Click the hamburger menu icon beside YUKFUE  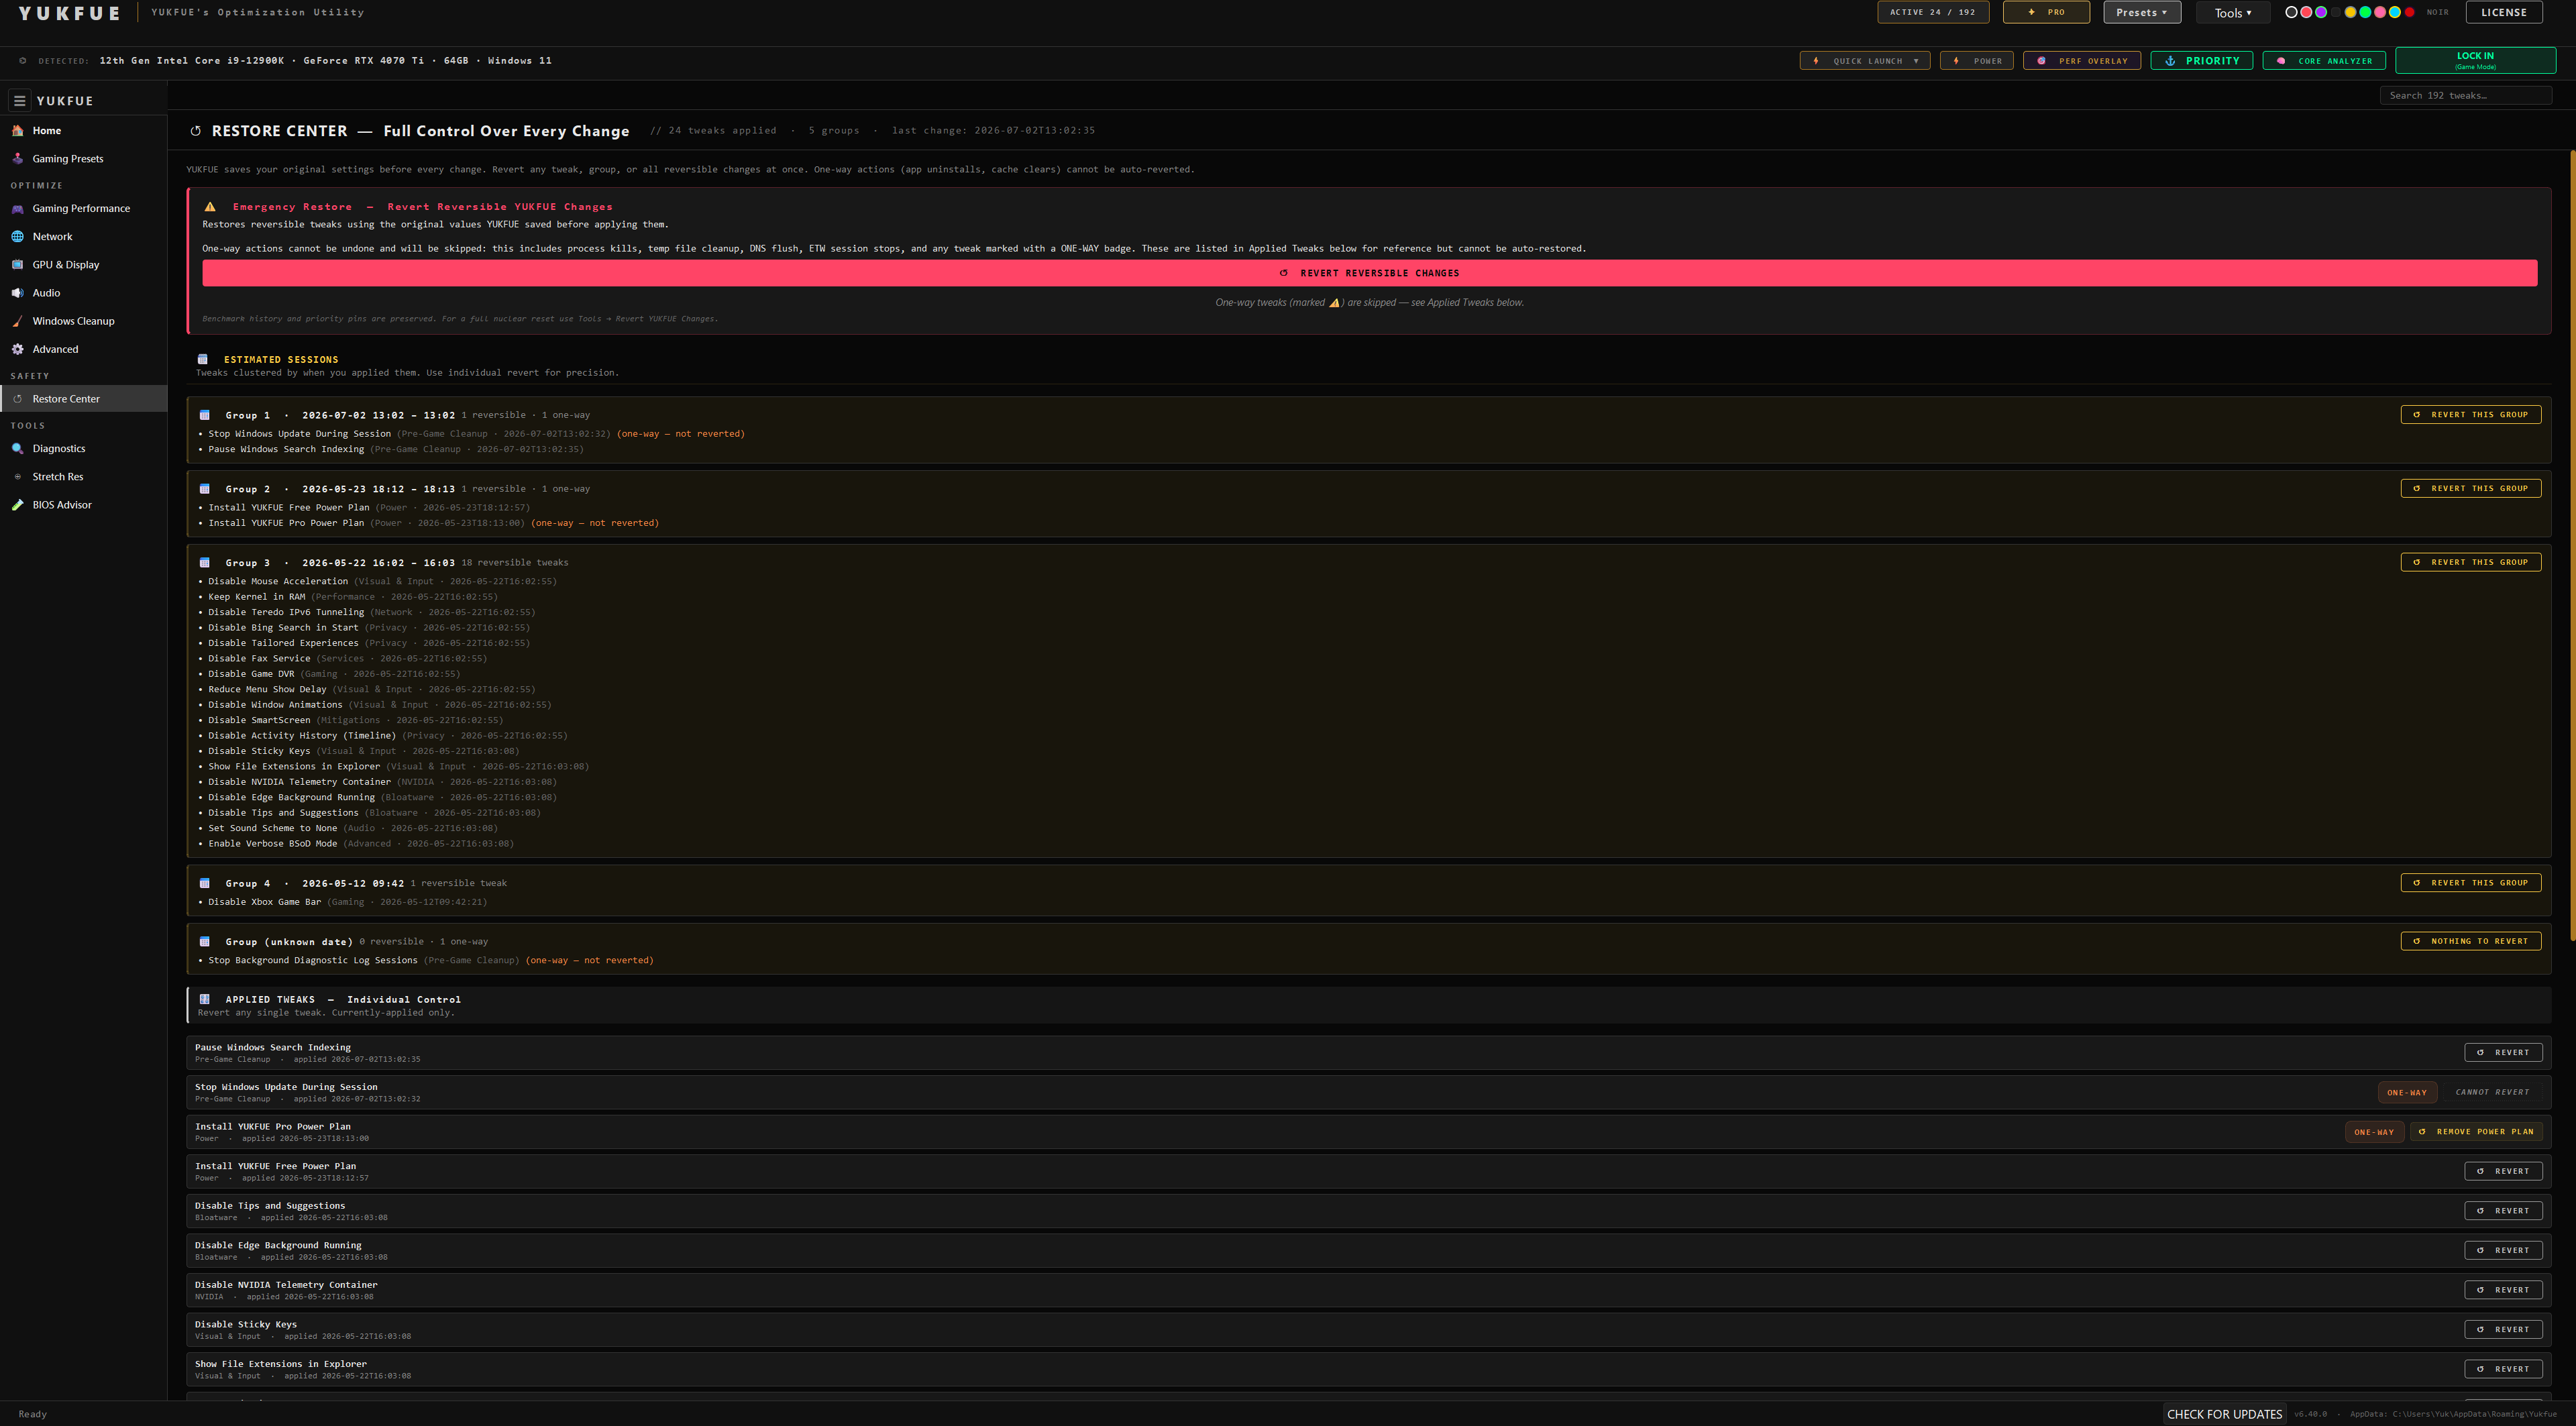(x=19, y=101)
